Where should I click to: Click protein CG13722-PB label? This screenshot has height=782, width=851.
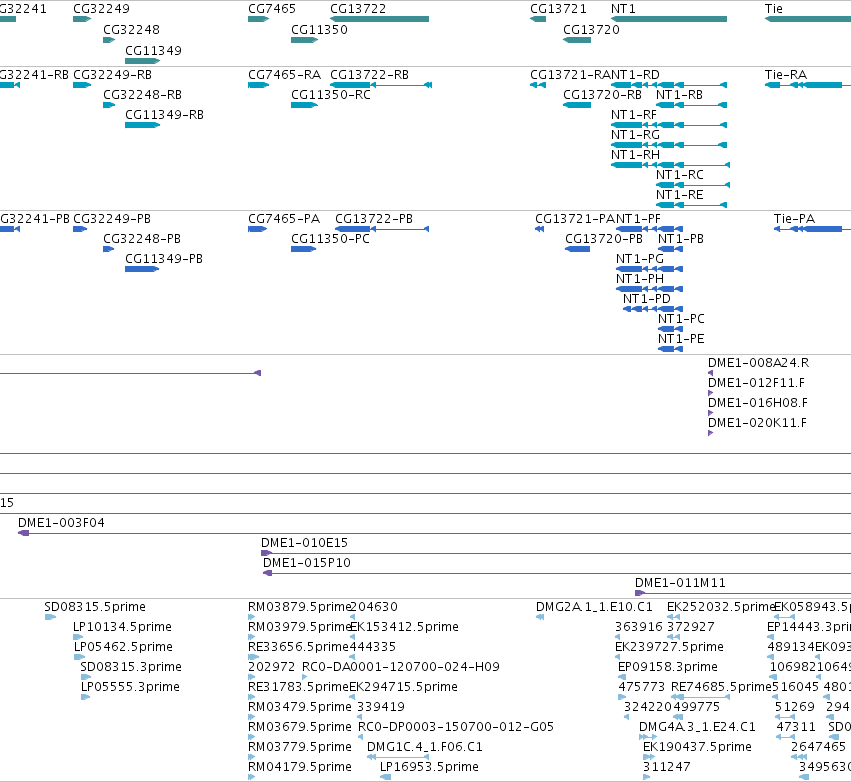(373, 219)
